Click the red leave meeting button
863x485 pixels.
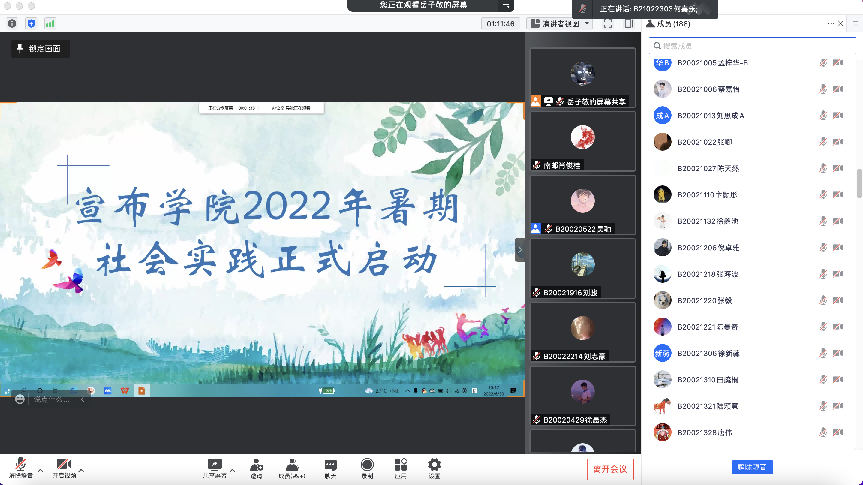tap(609, 467)
